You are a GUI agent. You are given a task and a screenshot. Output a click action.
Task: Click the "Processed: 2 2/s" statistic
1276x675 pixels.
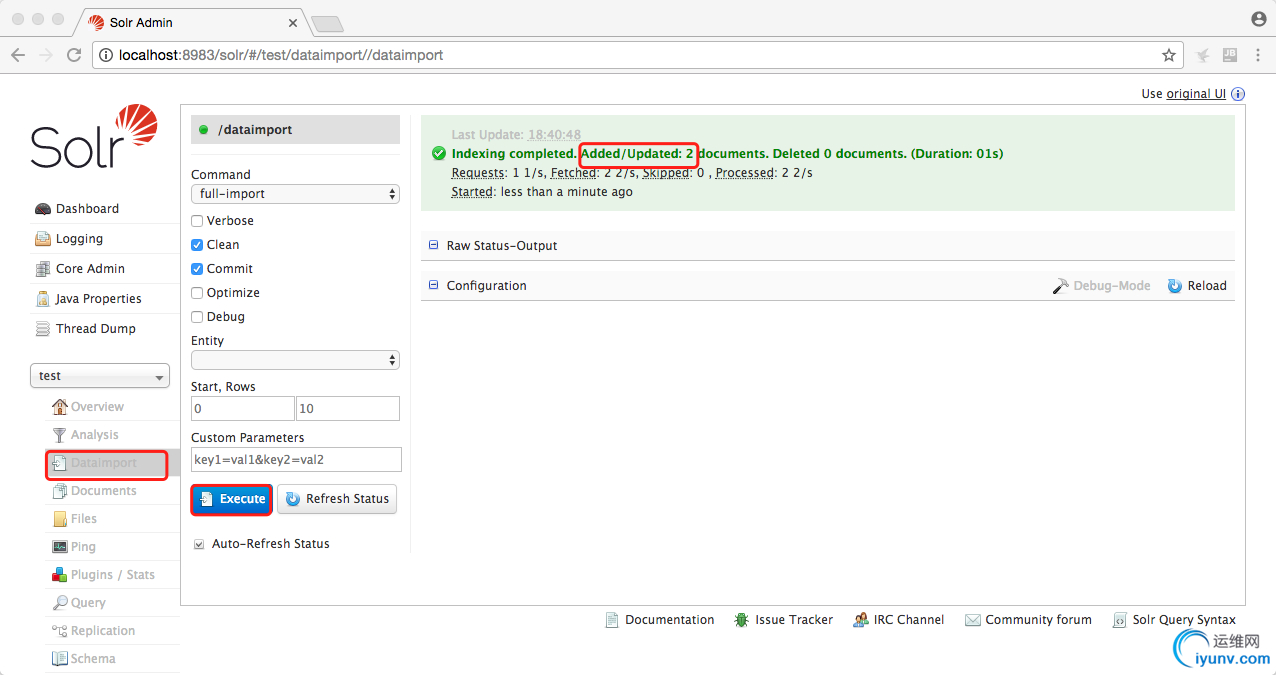pos(765,173)
